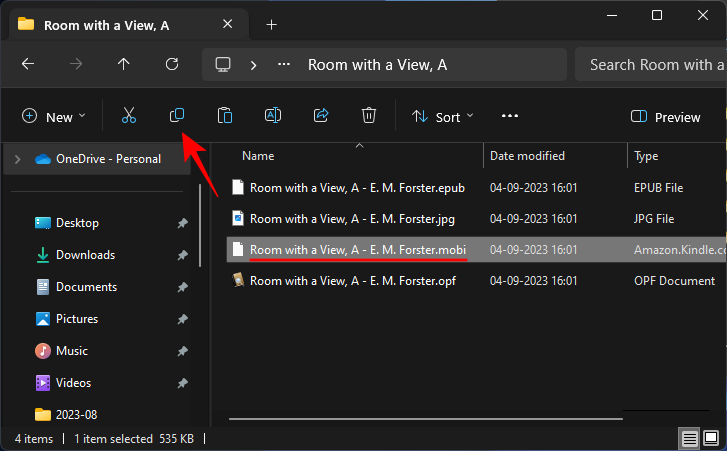Go up one folder level

[124, 64]
